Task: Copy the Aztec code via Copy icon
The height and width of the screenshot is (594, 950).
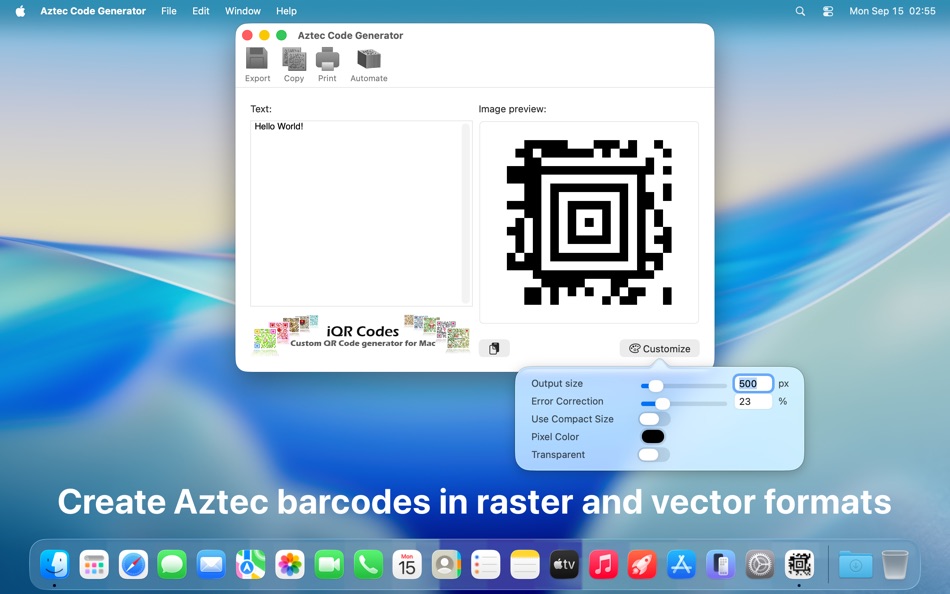Action: coord(294,64)
